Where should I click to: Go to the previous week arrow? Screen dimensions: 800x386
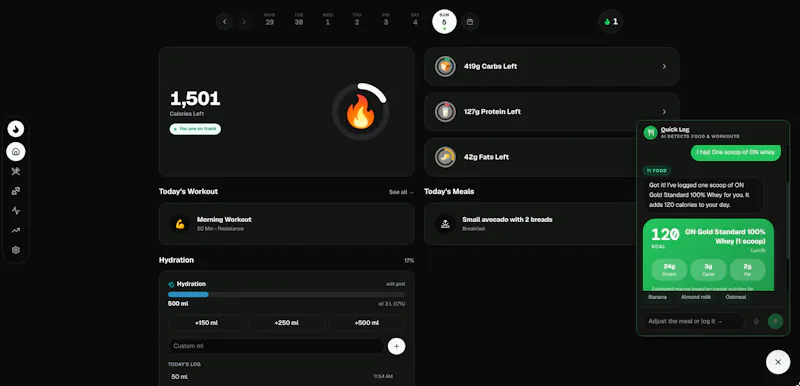point(224,21)
